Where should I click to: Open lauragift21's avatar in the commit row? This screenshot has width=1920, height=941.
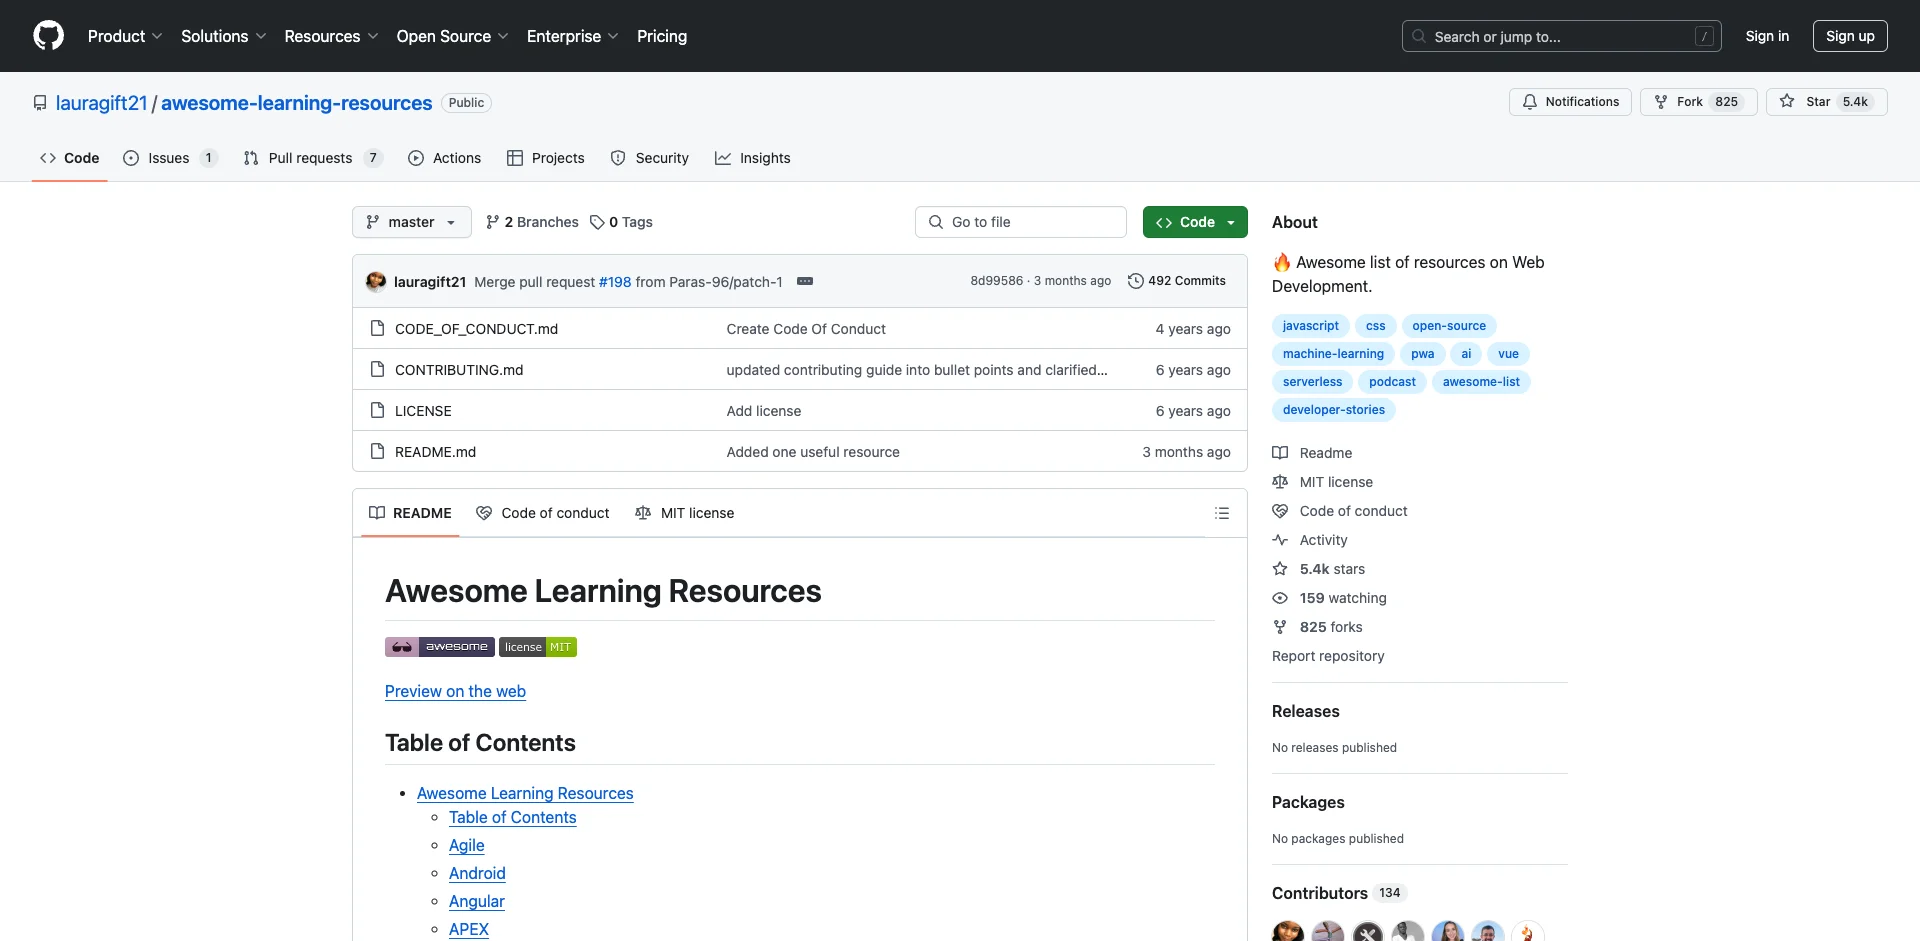[376, 282]
